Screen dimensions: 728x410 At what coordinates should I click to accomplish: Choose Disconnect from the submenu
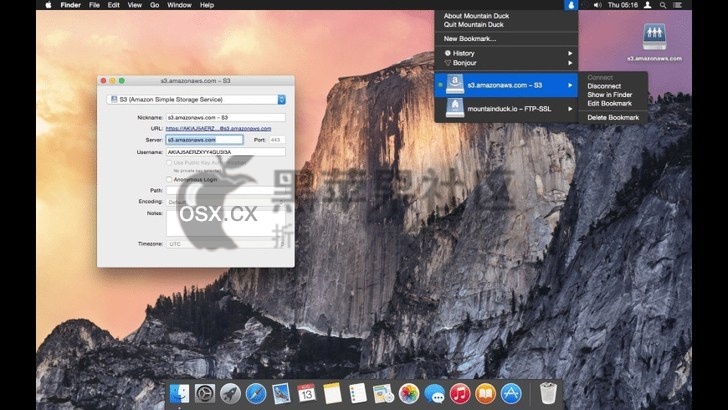click(x=604, y=86)
